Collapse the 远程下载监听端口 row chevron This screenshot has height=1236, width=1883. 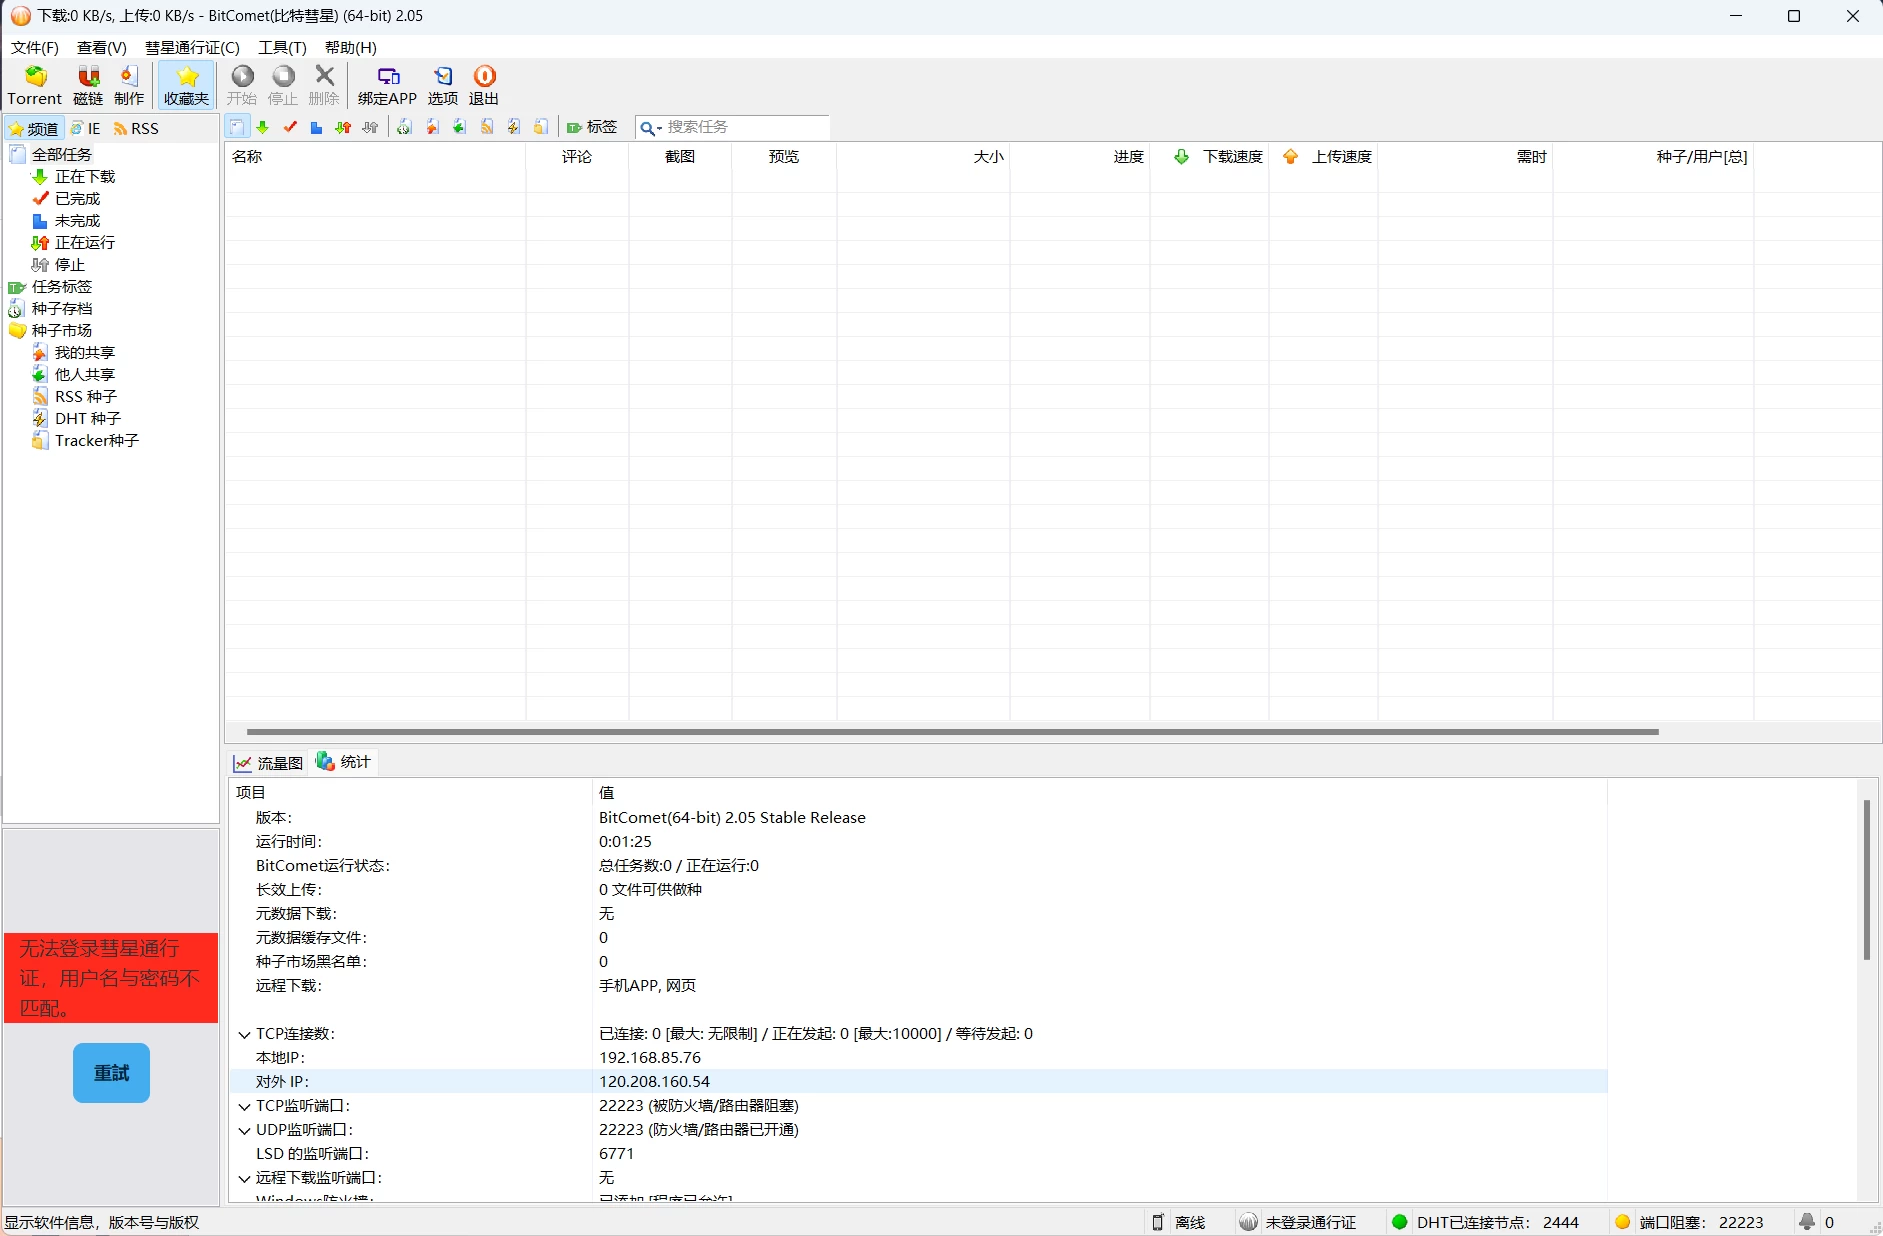point(244,1178)
